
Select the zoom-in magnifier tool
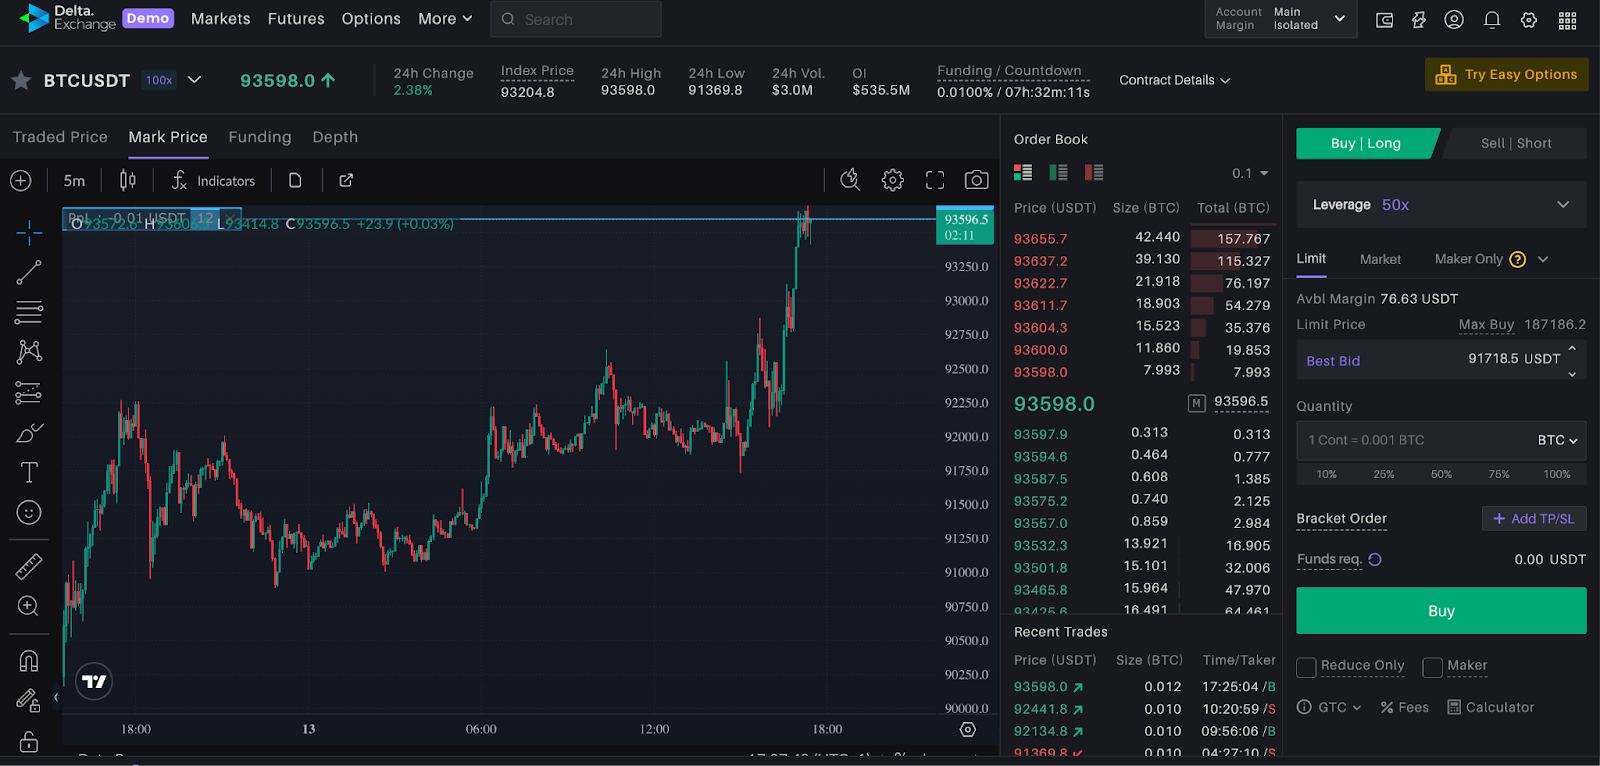click(x=29, y=606)
